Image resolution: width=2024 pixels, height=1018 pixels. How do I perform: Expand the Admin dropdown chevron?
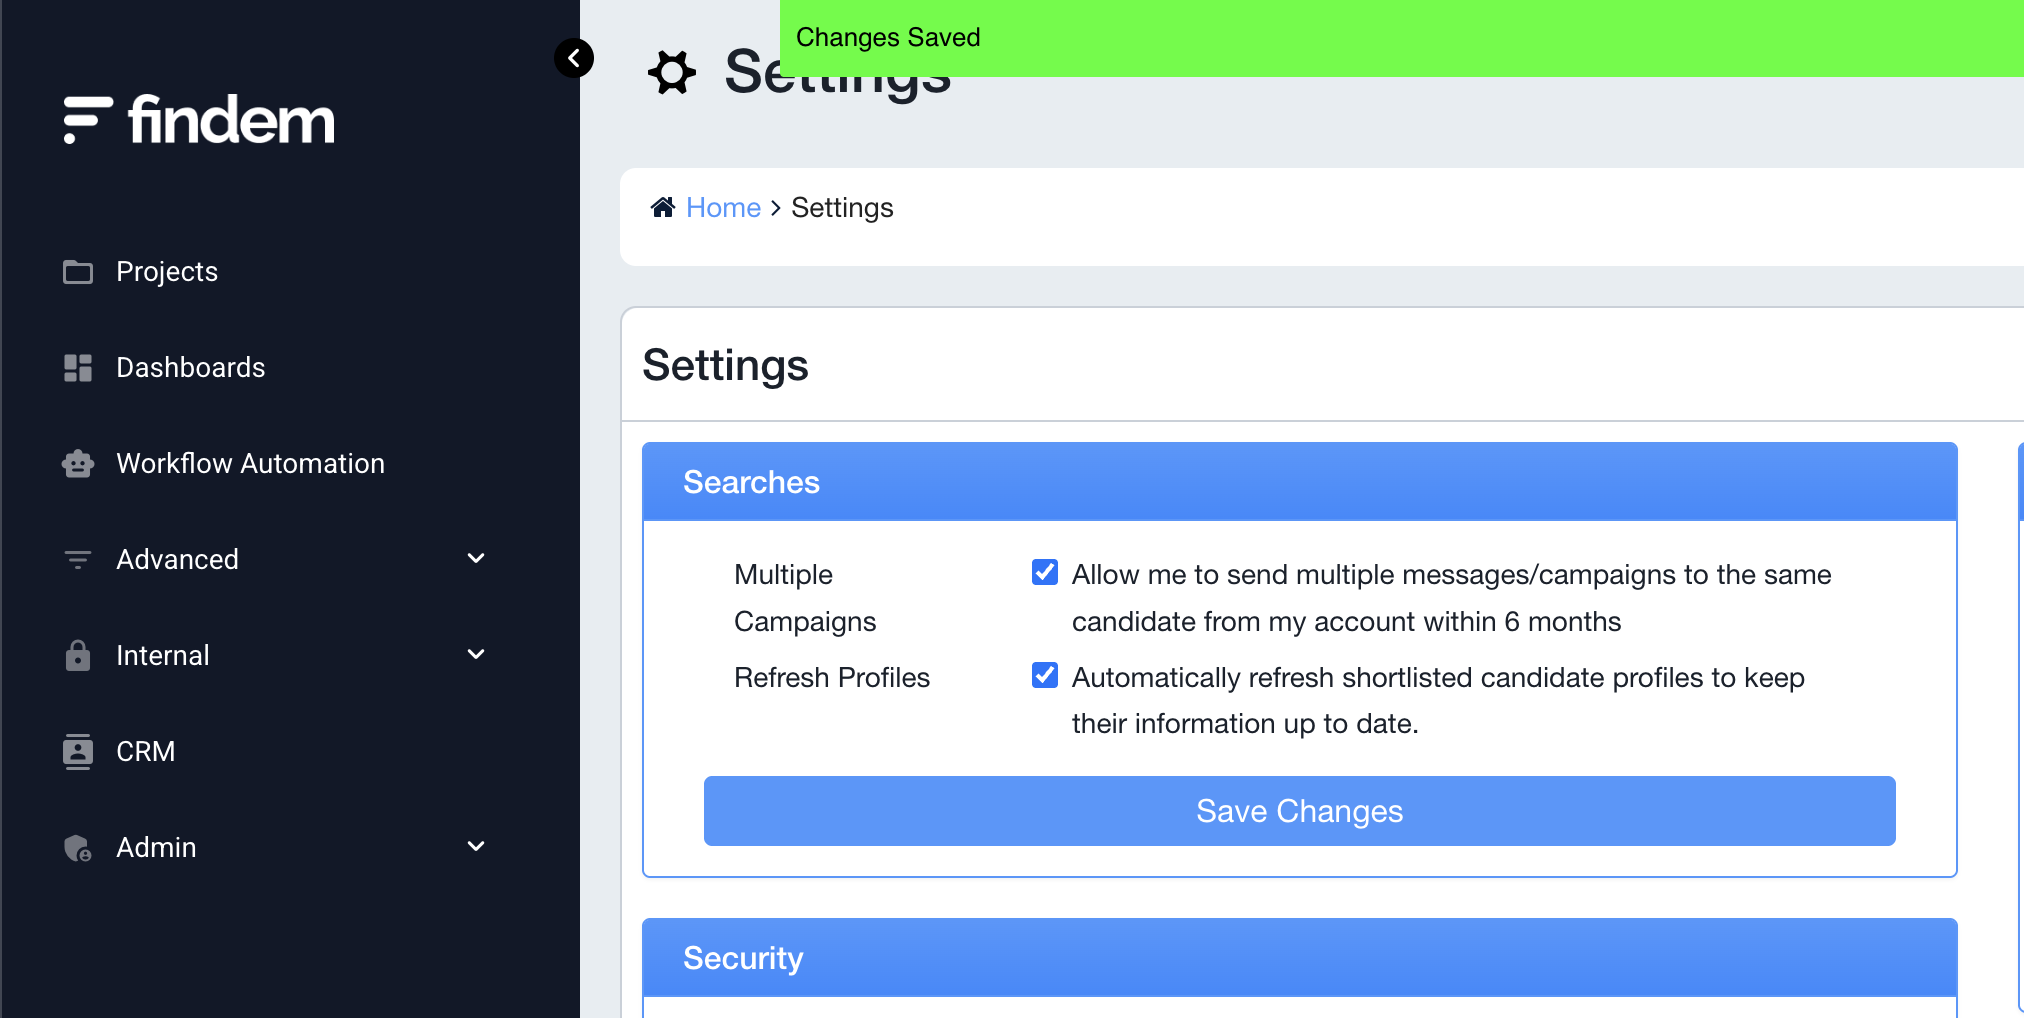tap(476, 846)
